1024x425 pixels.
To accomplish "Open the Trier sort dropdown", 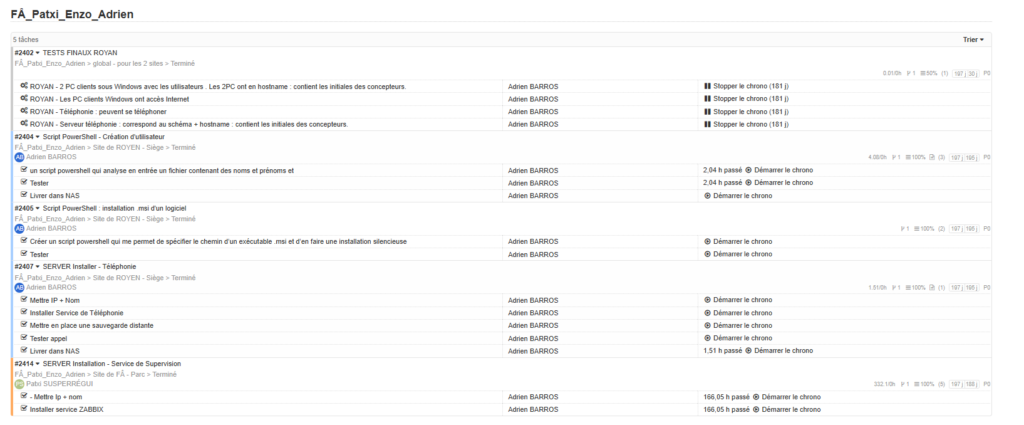I will click(x=973, y=40).
